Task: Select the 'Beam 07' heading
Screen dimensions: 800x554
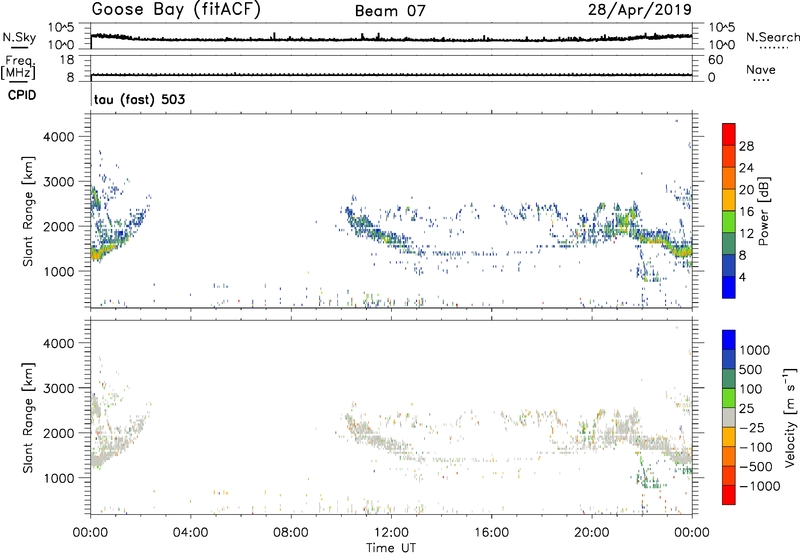Action: pos(390,11)
